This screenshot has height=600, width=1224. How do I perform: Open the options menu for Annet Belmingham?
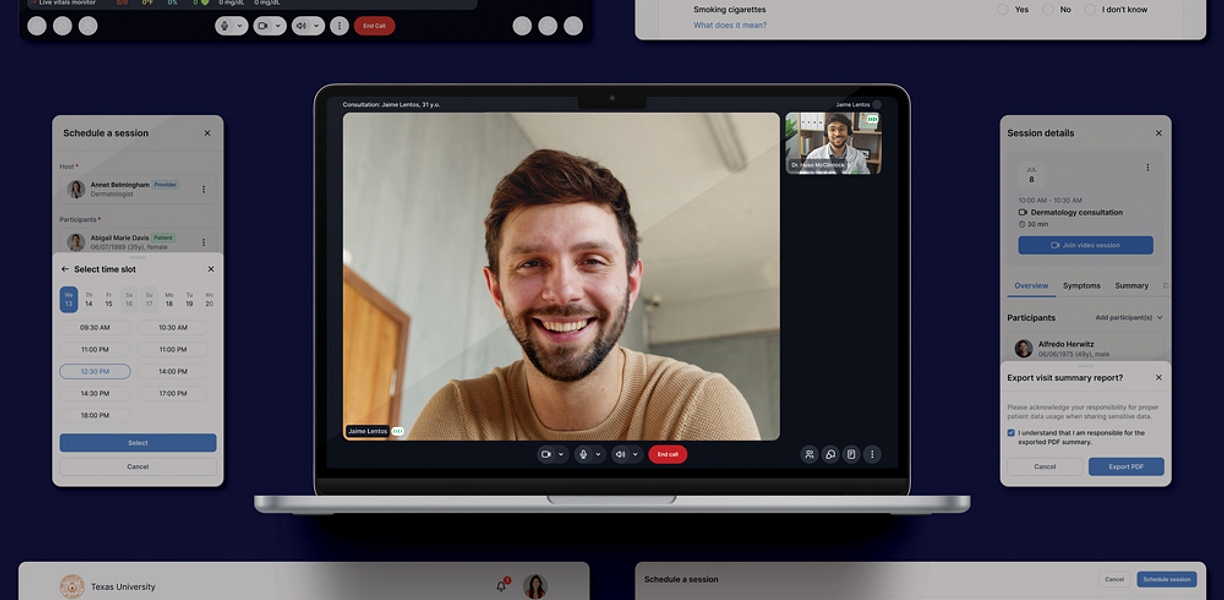pos(204,189)
